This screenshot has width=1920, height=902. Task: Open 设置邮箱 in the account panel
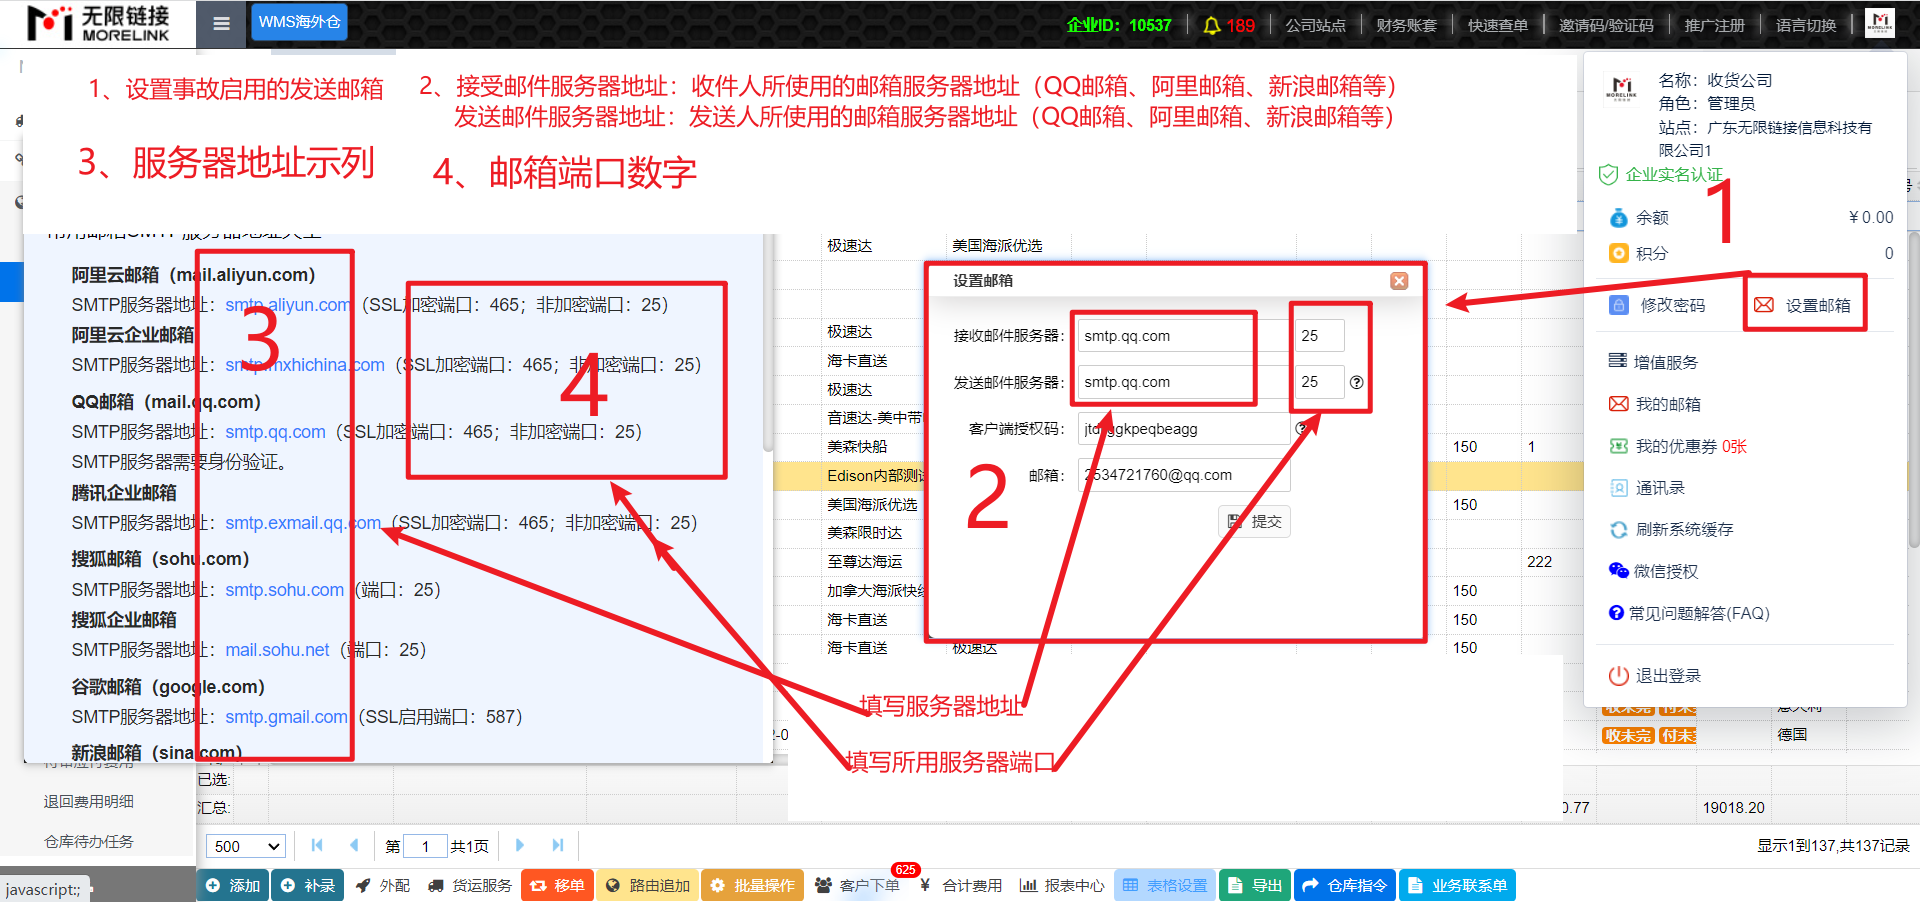pos(1804,305)
